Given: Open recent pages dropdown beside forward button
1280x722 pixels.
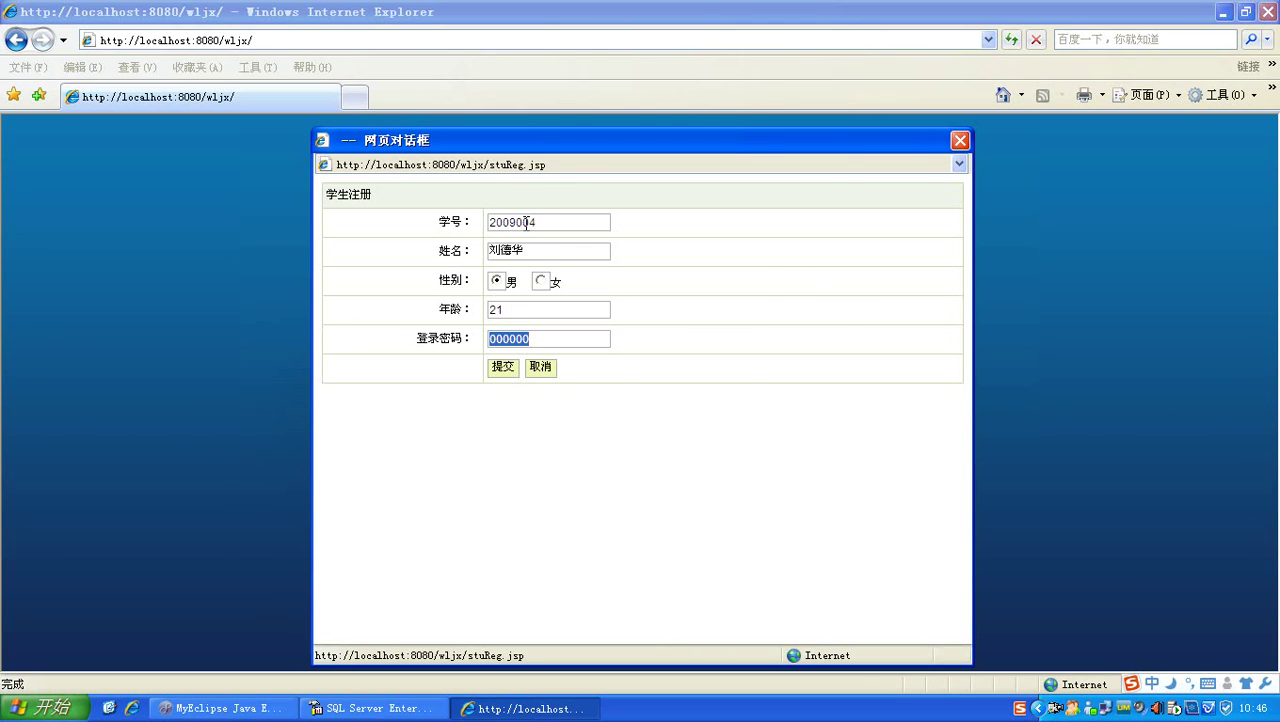Looking at the screenshot, I should tap(63, 40).
